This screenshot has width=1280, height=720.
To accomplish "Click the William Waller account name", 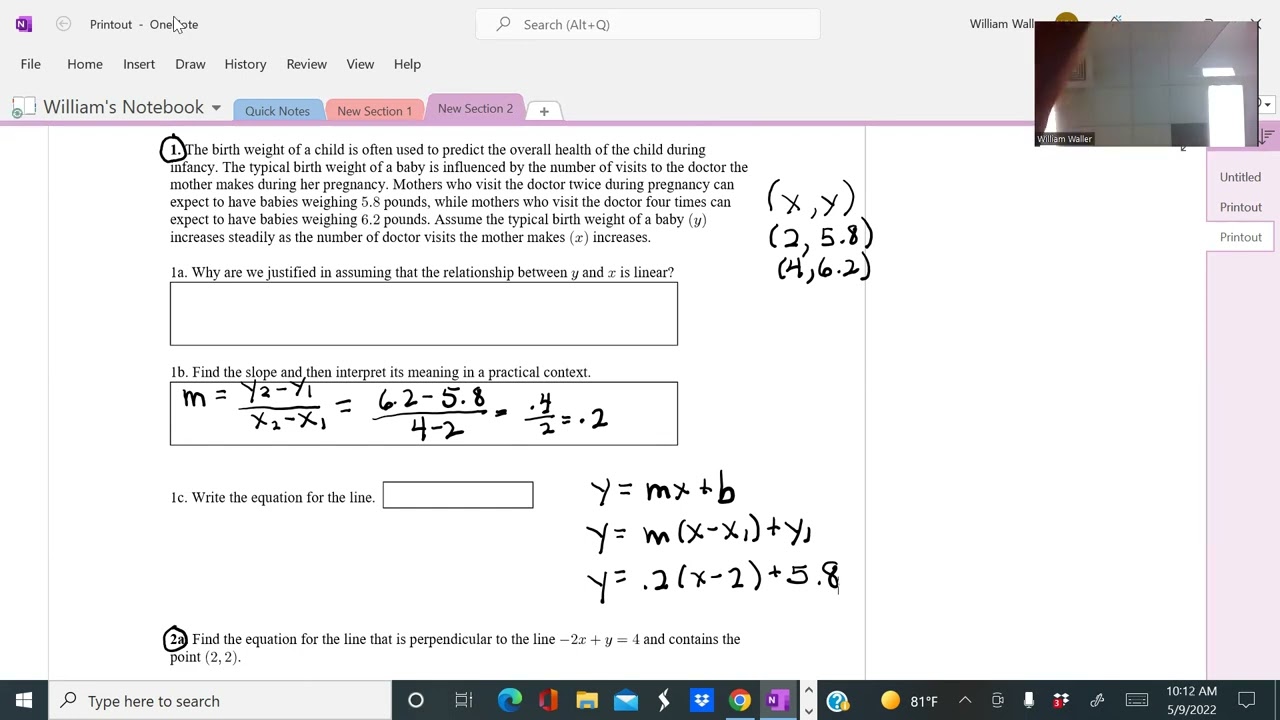I will coord(1002,24).
